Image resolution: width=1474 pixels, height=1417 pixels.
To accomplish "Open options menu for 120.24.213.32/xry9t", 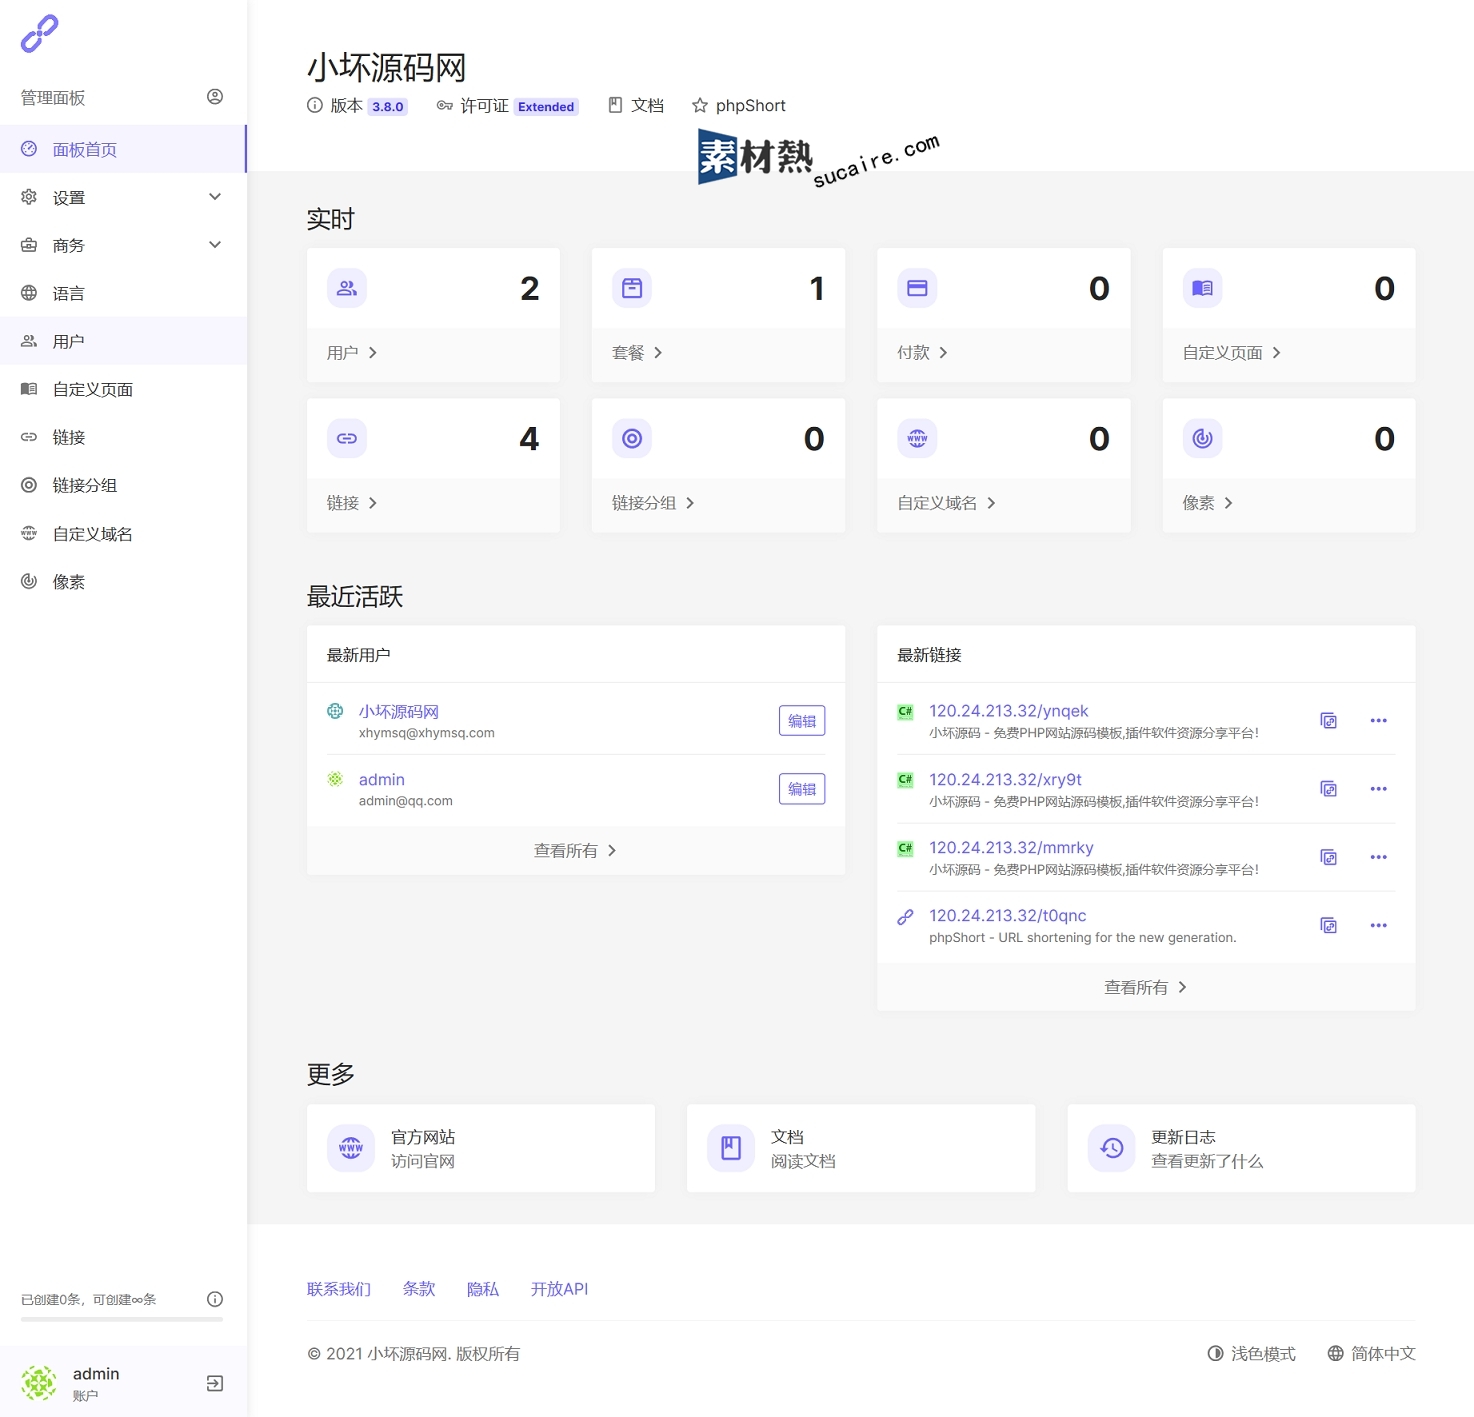I will tap(1379, 789).
